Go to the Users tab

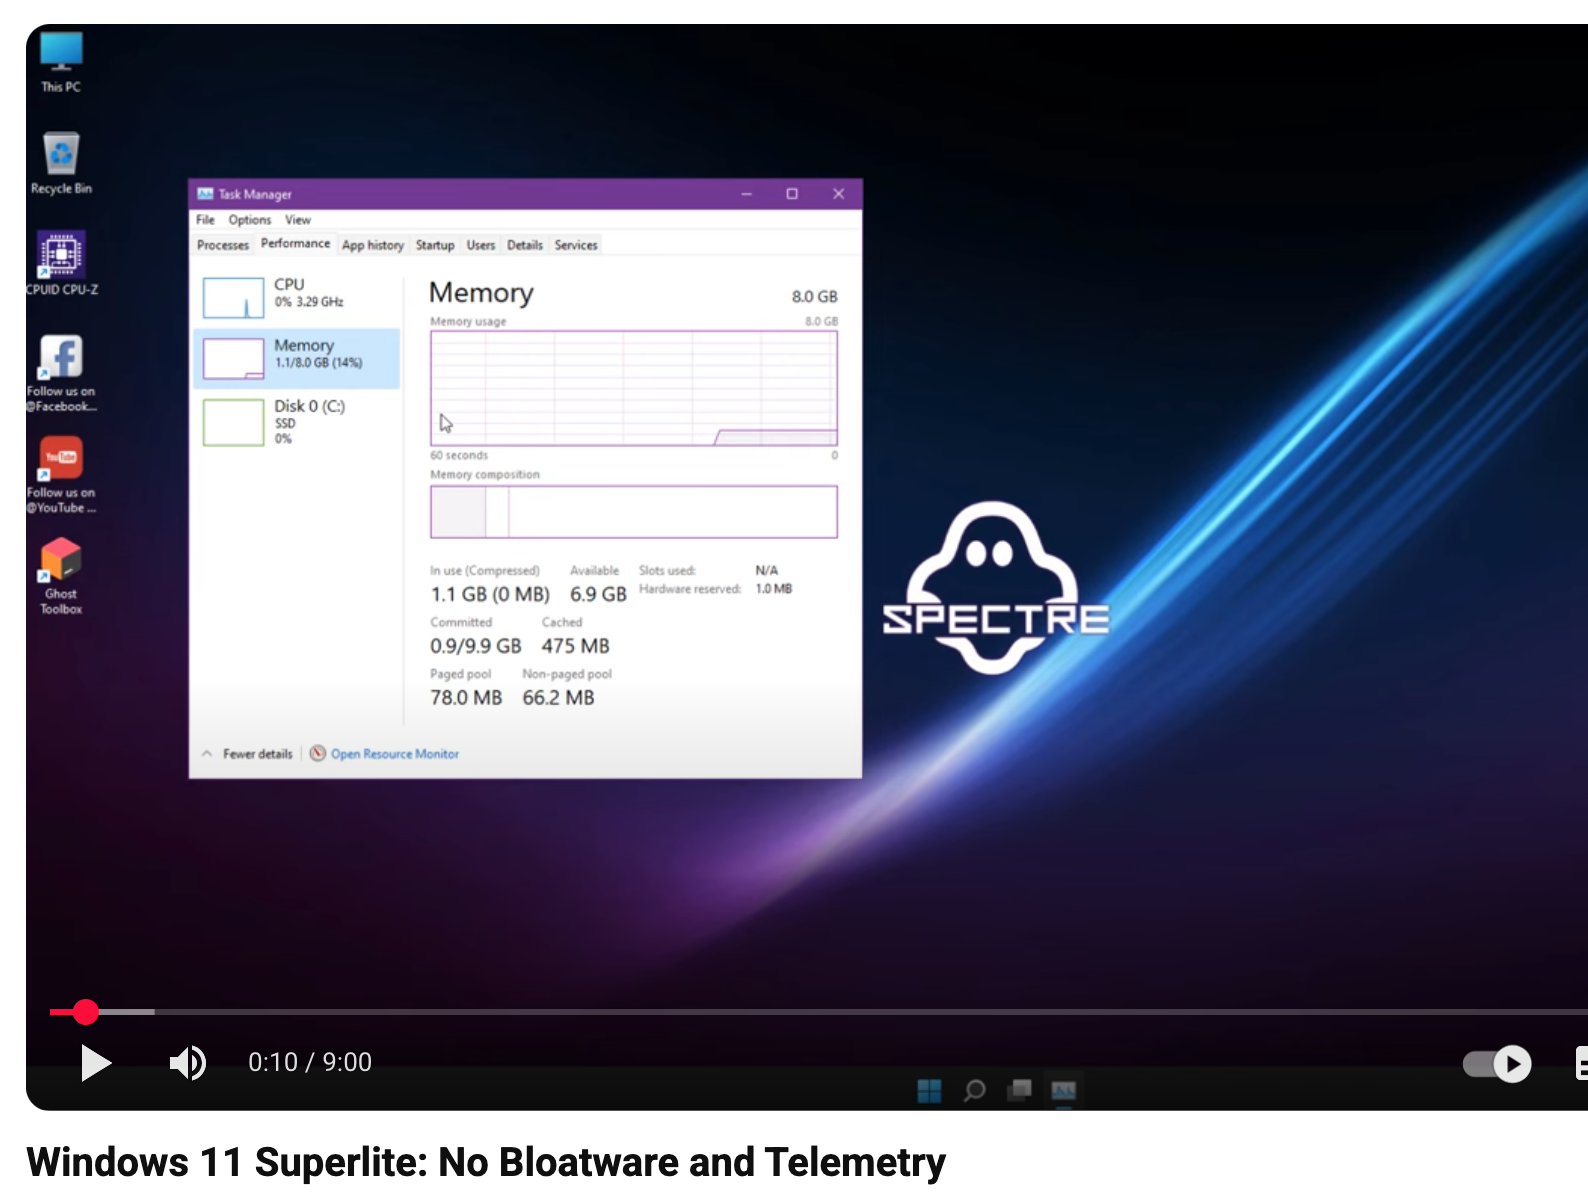[481, 245]
